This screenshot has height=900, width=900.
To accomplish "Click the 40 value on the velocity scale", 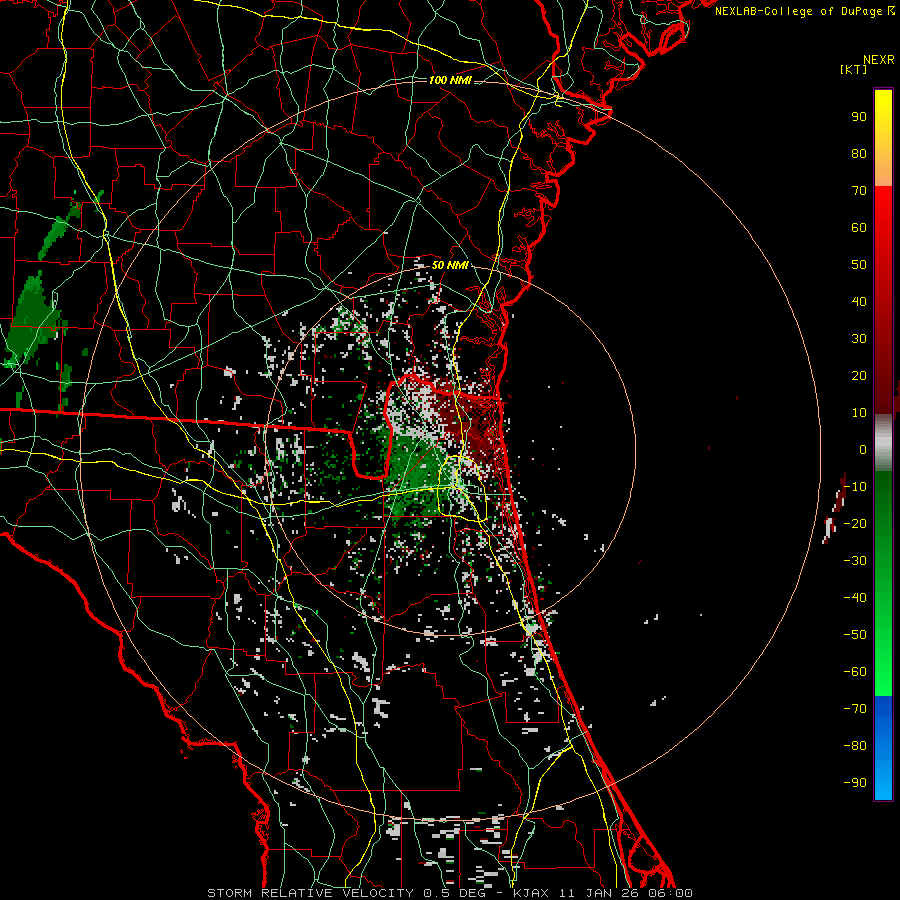I will [859, 302].
